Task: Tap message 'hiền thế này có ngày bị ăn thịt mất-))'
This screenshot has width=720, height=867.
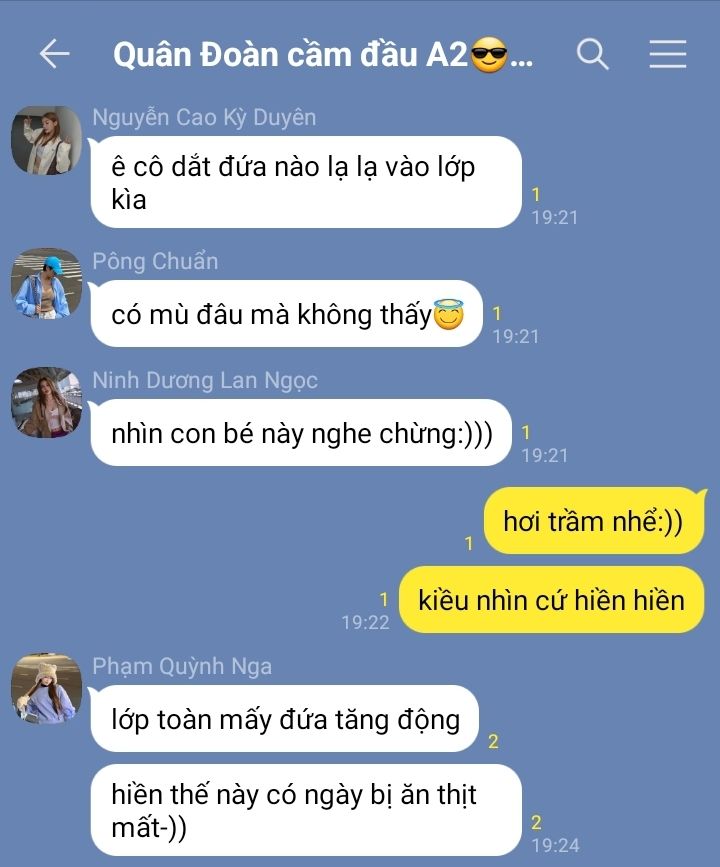Action: (x=306, y=810)
